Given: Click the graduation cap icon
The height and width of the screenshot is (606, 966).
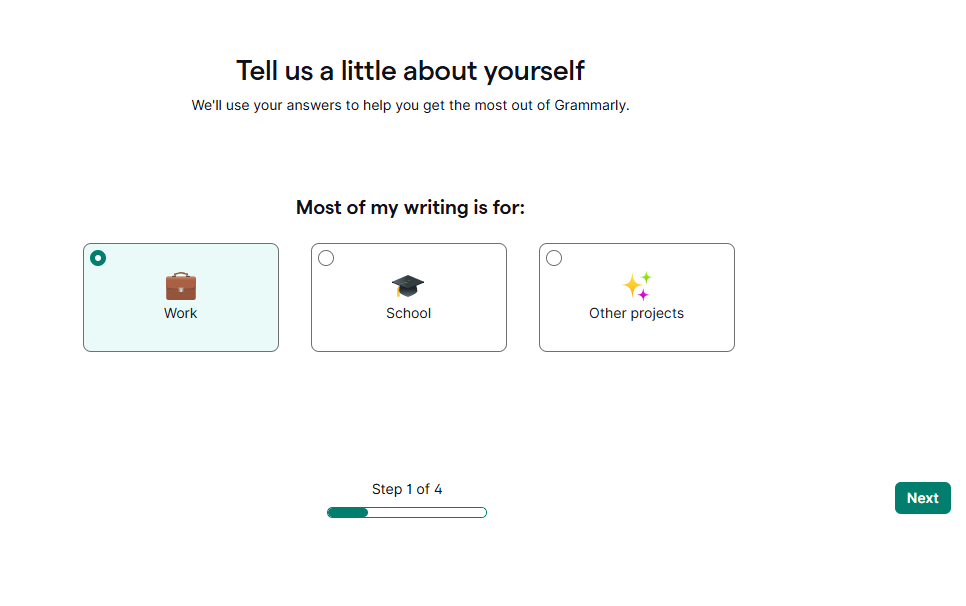Looking at the screenshot, I should tap(408, 287).
